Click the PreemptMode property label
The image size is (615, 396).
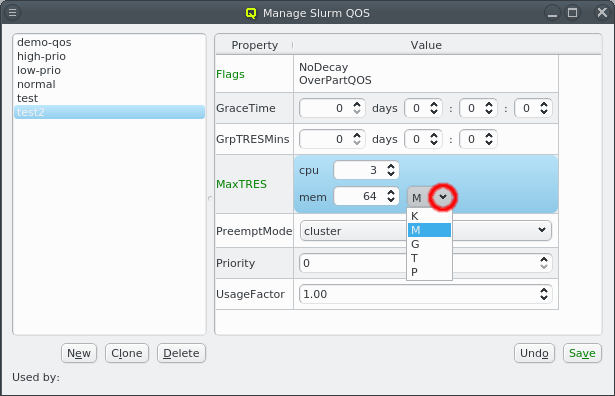[254, 231]
